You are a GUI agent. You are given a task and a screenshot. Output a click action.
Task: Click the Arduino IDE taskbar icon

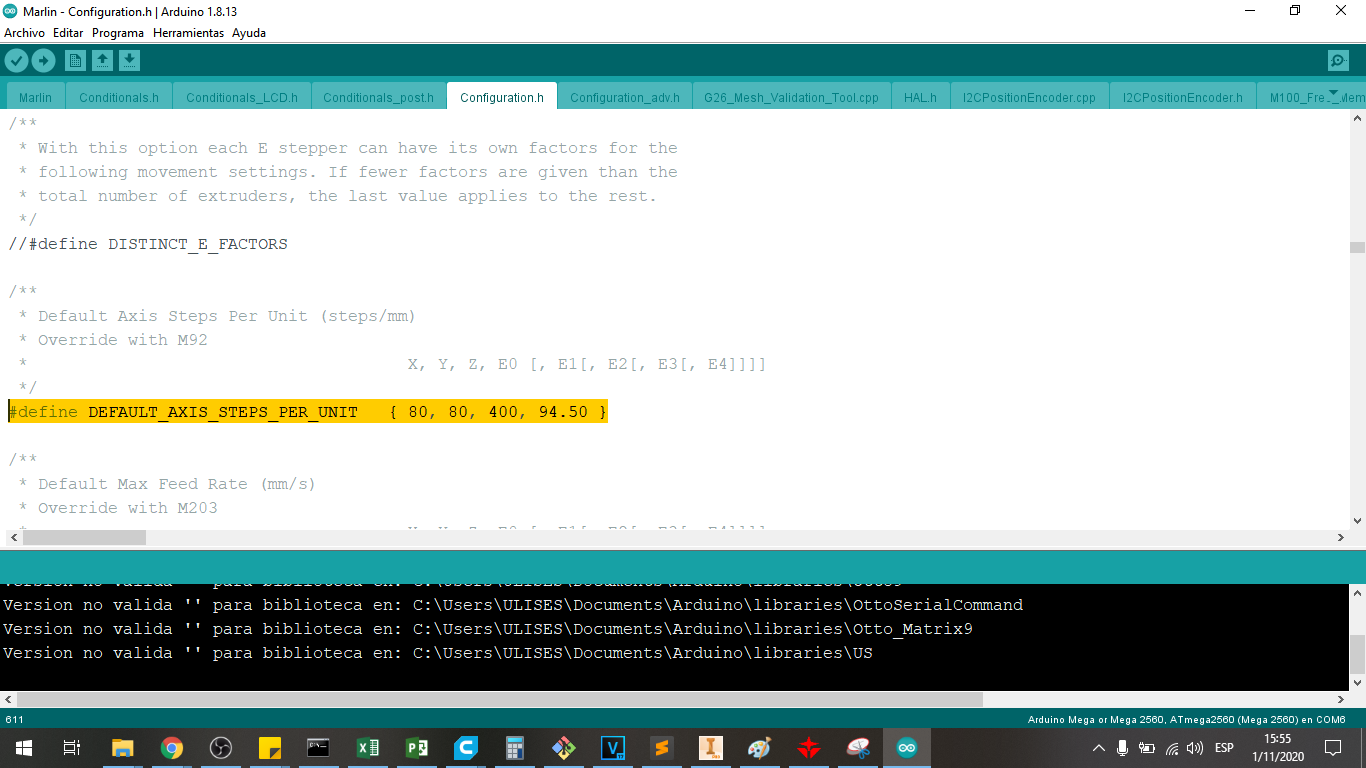[x=907, y=748]
